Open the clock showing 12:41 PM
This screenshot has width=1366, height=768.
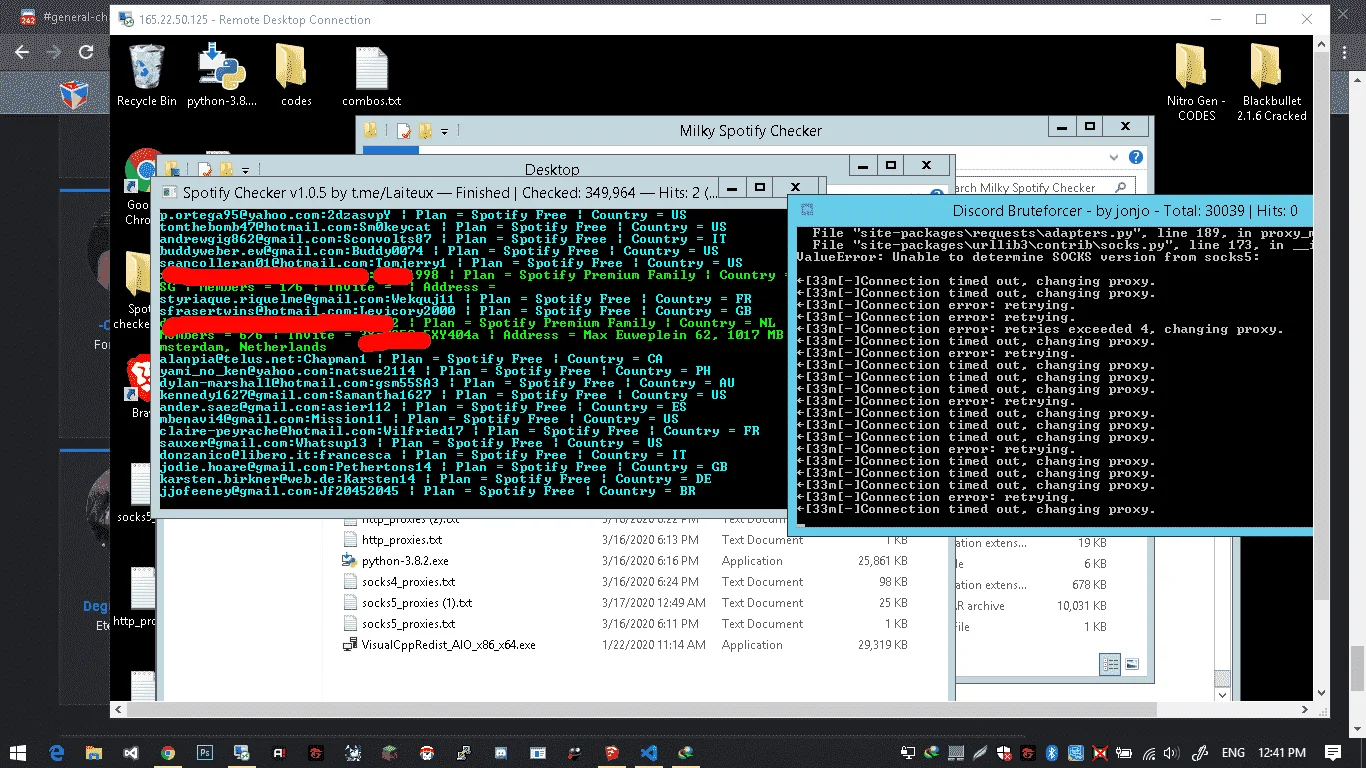coord(1283,752)
